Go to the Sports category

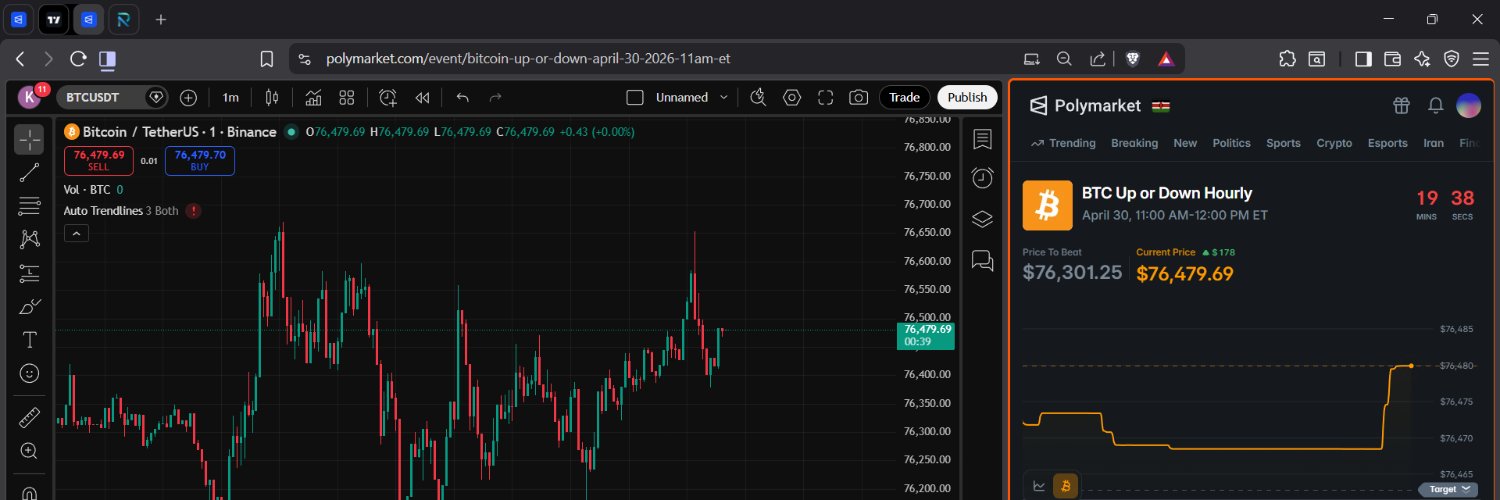(1284, 143)
